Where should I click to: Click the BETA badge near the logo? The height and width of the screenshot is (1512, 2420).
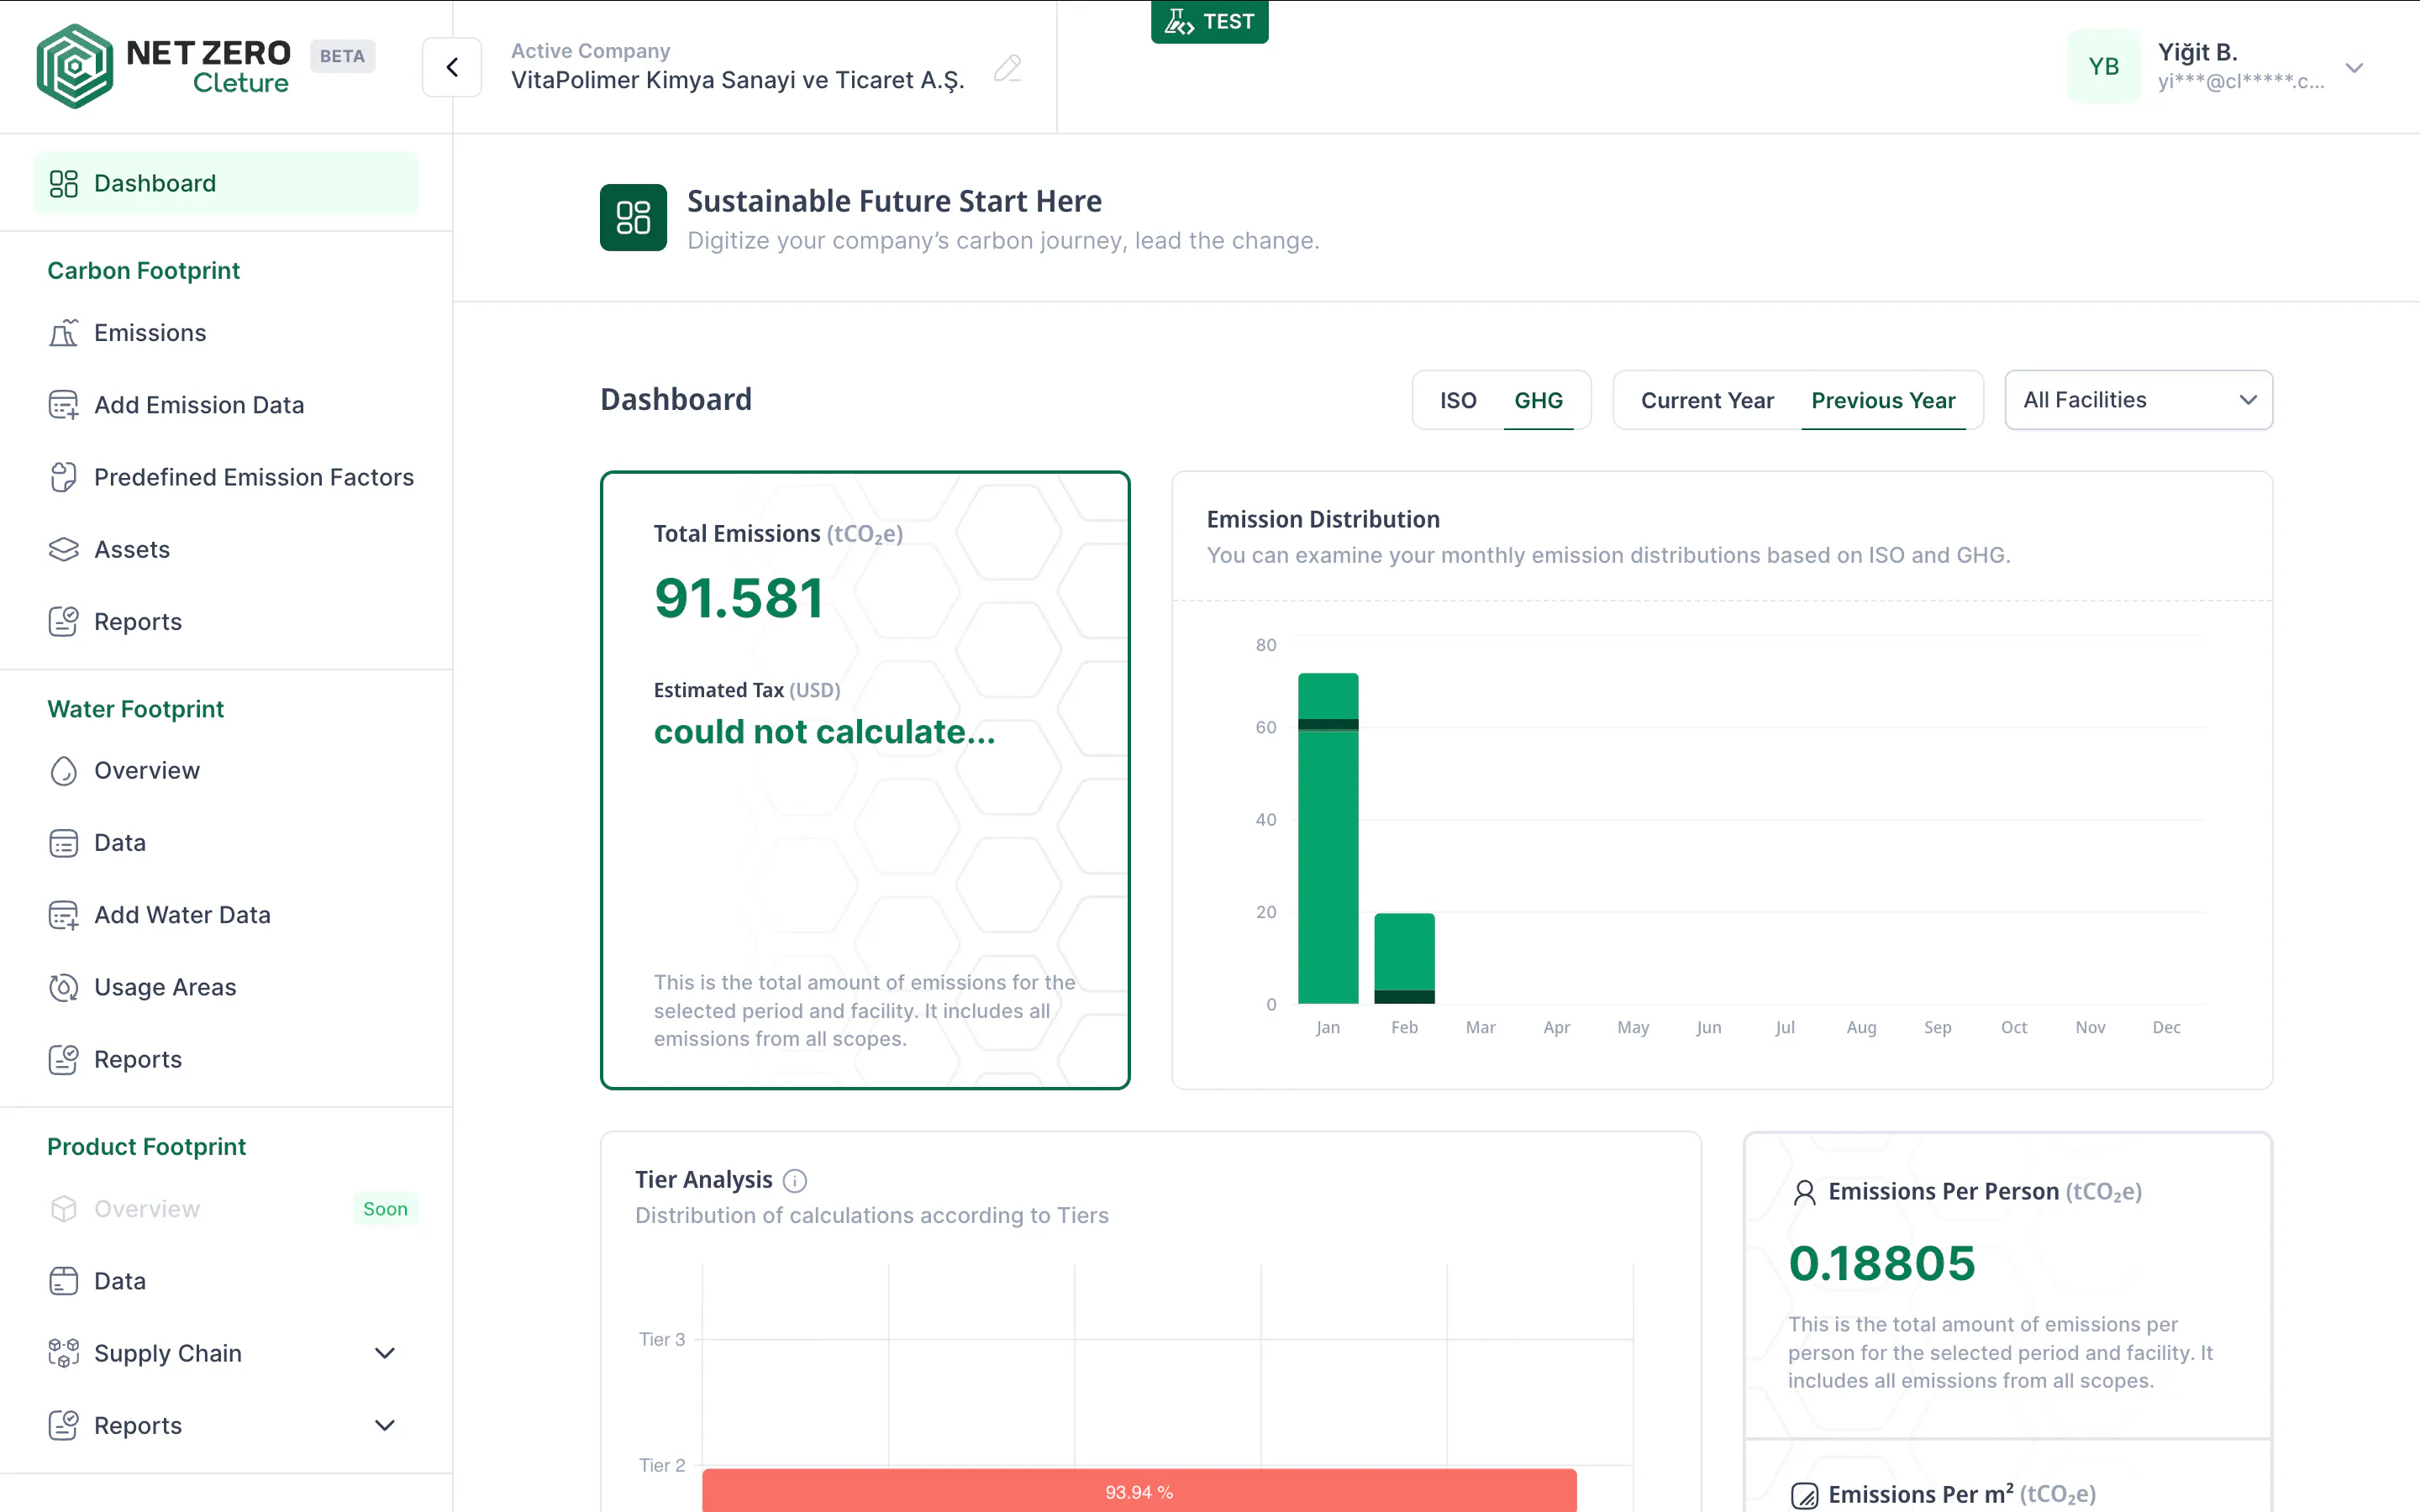pos(342,56)
